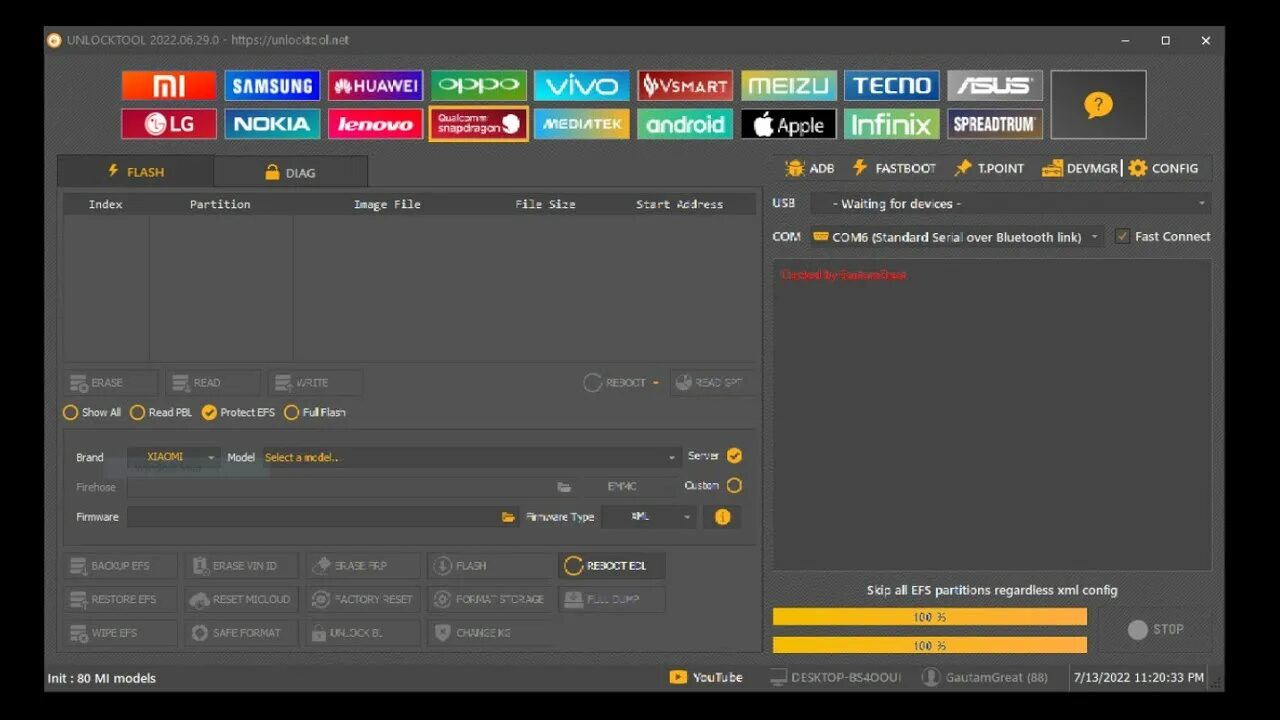
Task: Expand the REBOOT options arrow
Action: click(656, 383)
